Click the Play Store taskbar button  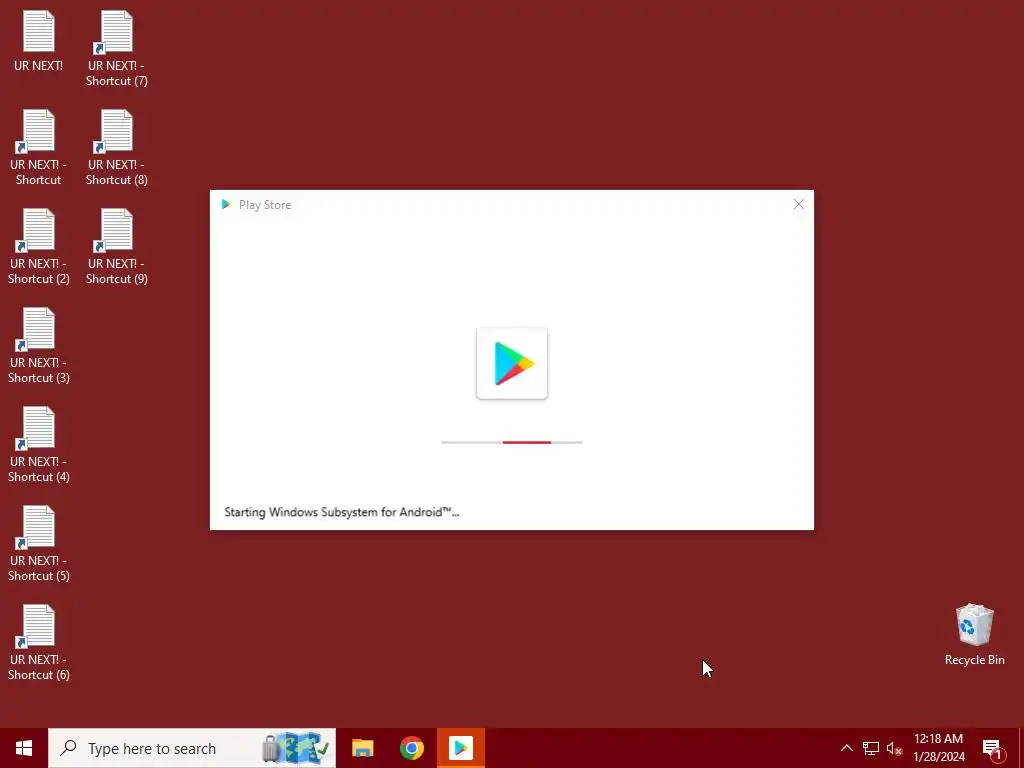pyautogui.click(x=461, y=748)
